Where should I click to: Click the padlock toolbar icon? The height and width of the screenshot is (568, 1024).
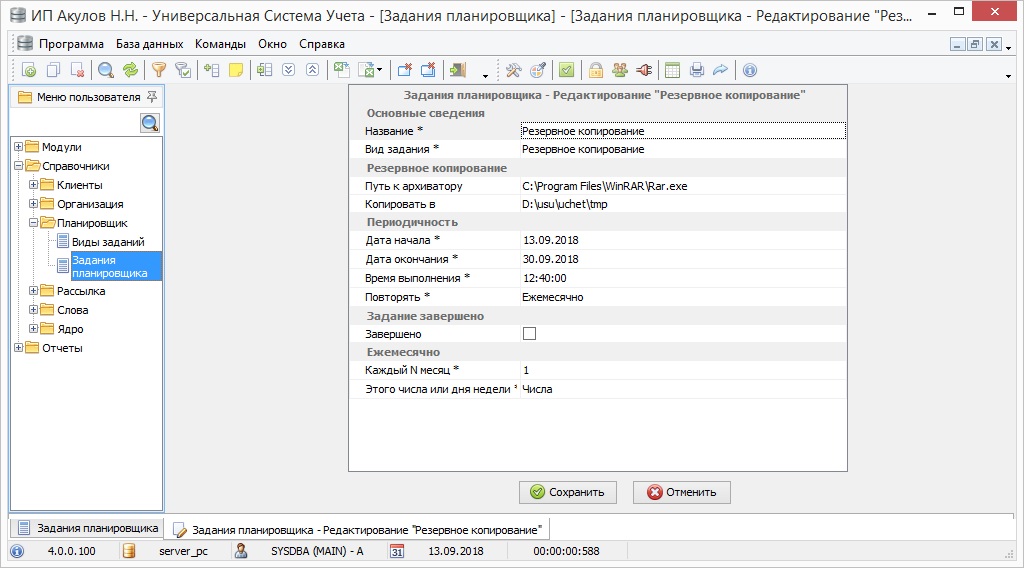pos(596,70)
